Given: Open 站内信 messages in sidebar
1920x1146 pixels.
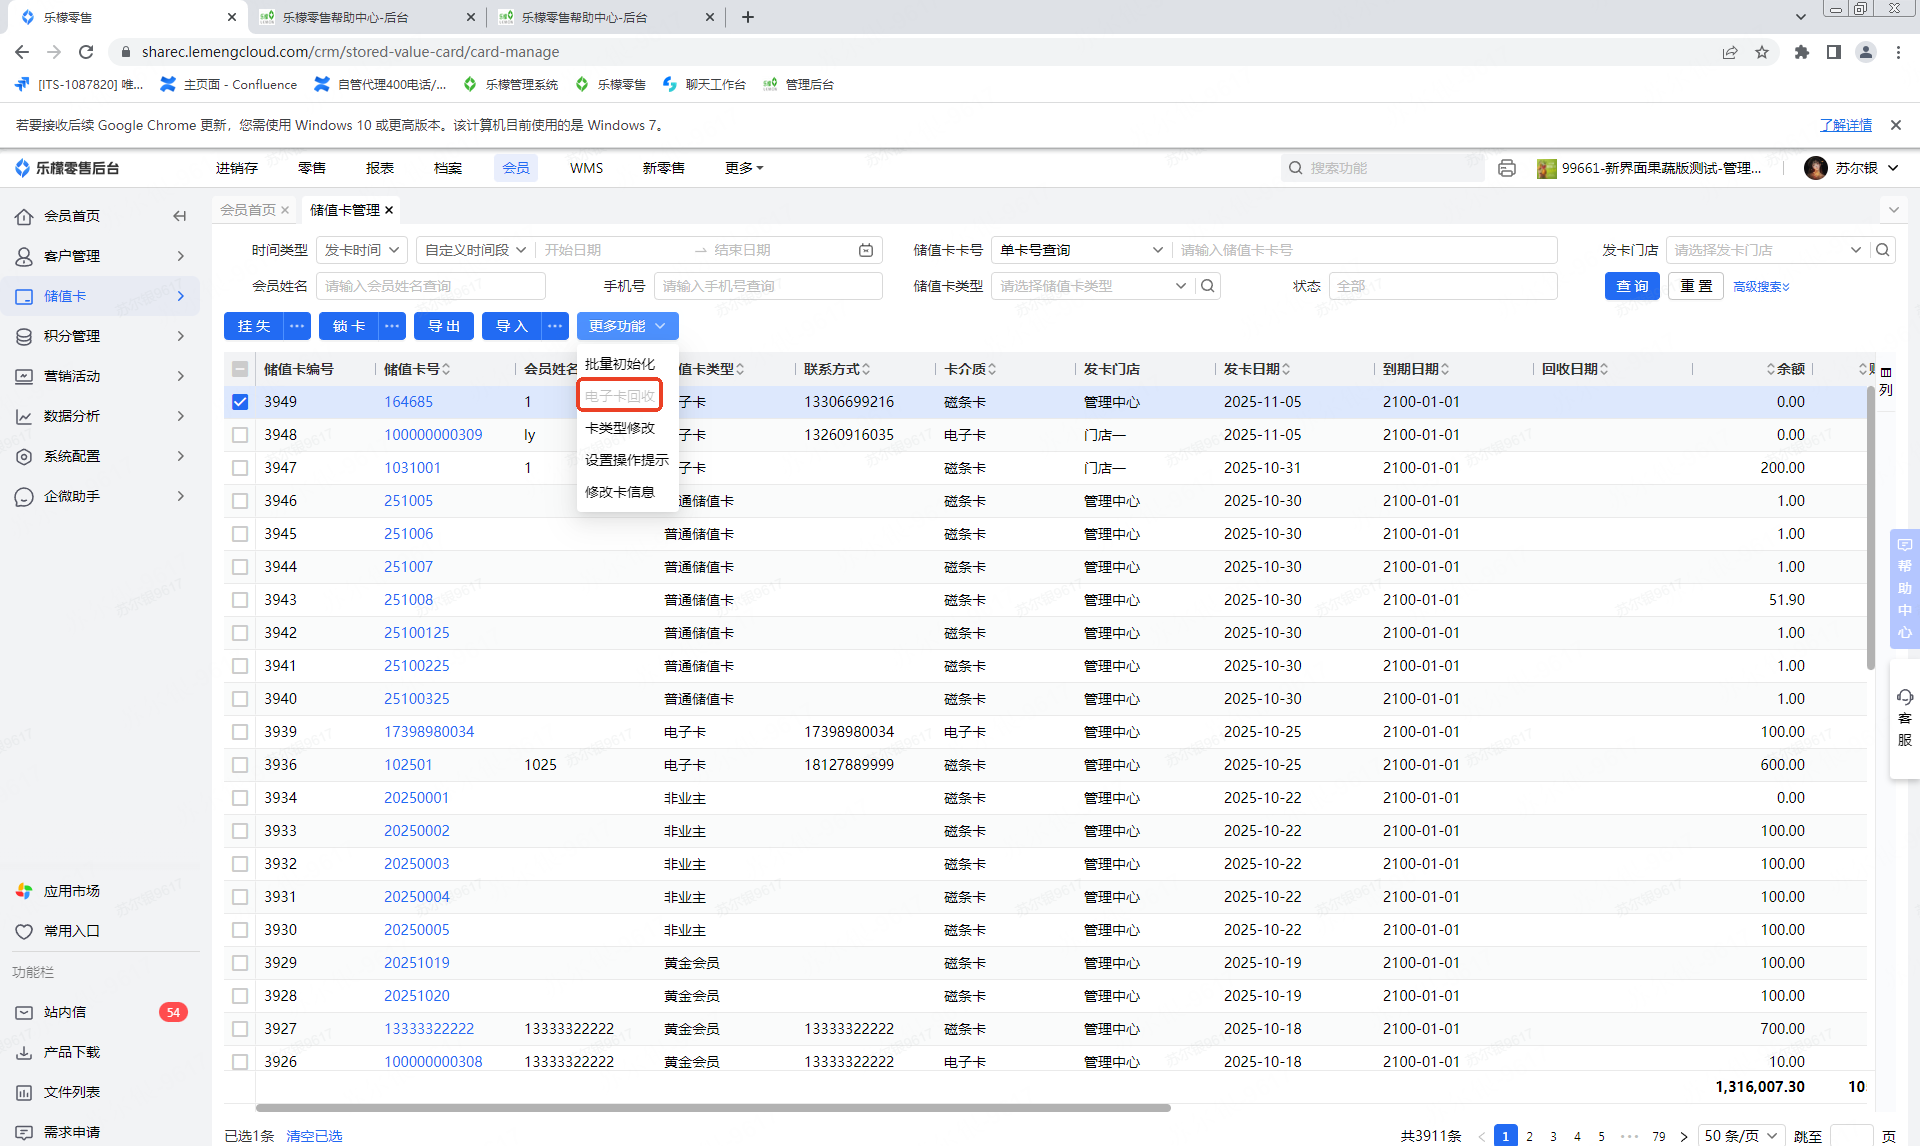Looking at the screenshot, I should point(65,1012).
